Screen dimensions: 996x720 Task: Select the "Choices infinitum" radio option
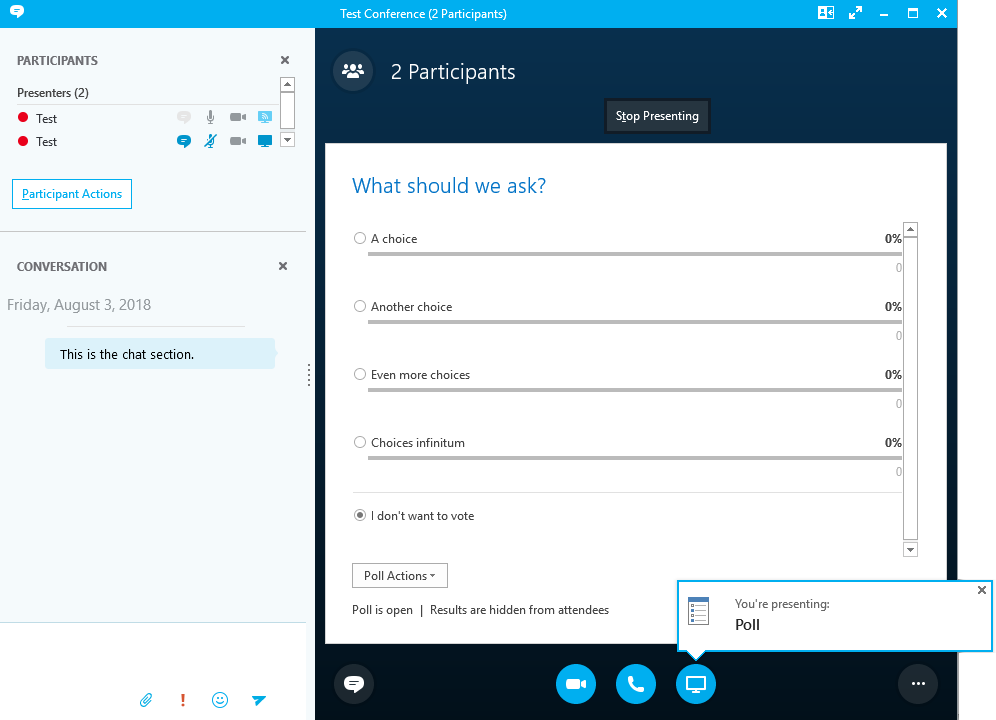click(x=360, y=443)
